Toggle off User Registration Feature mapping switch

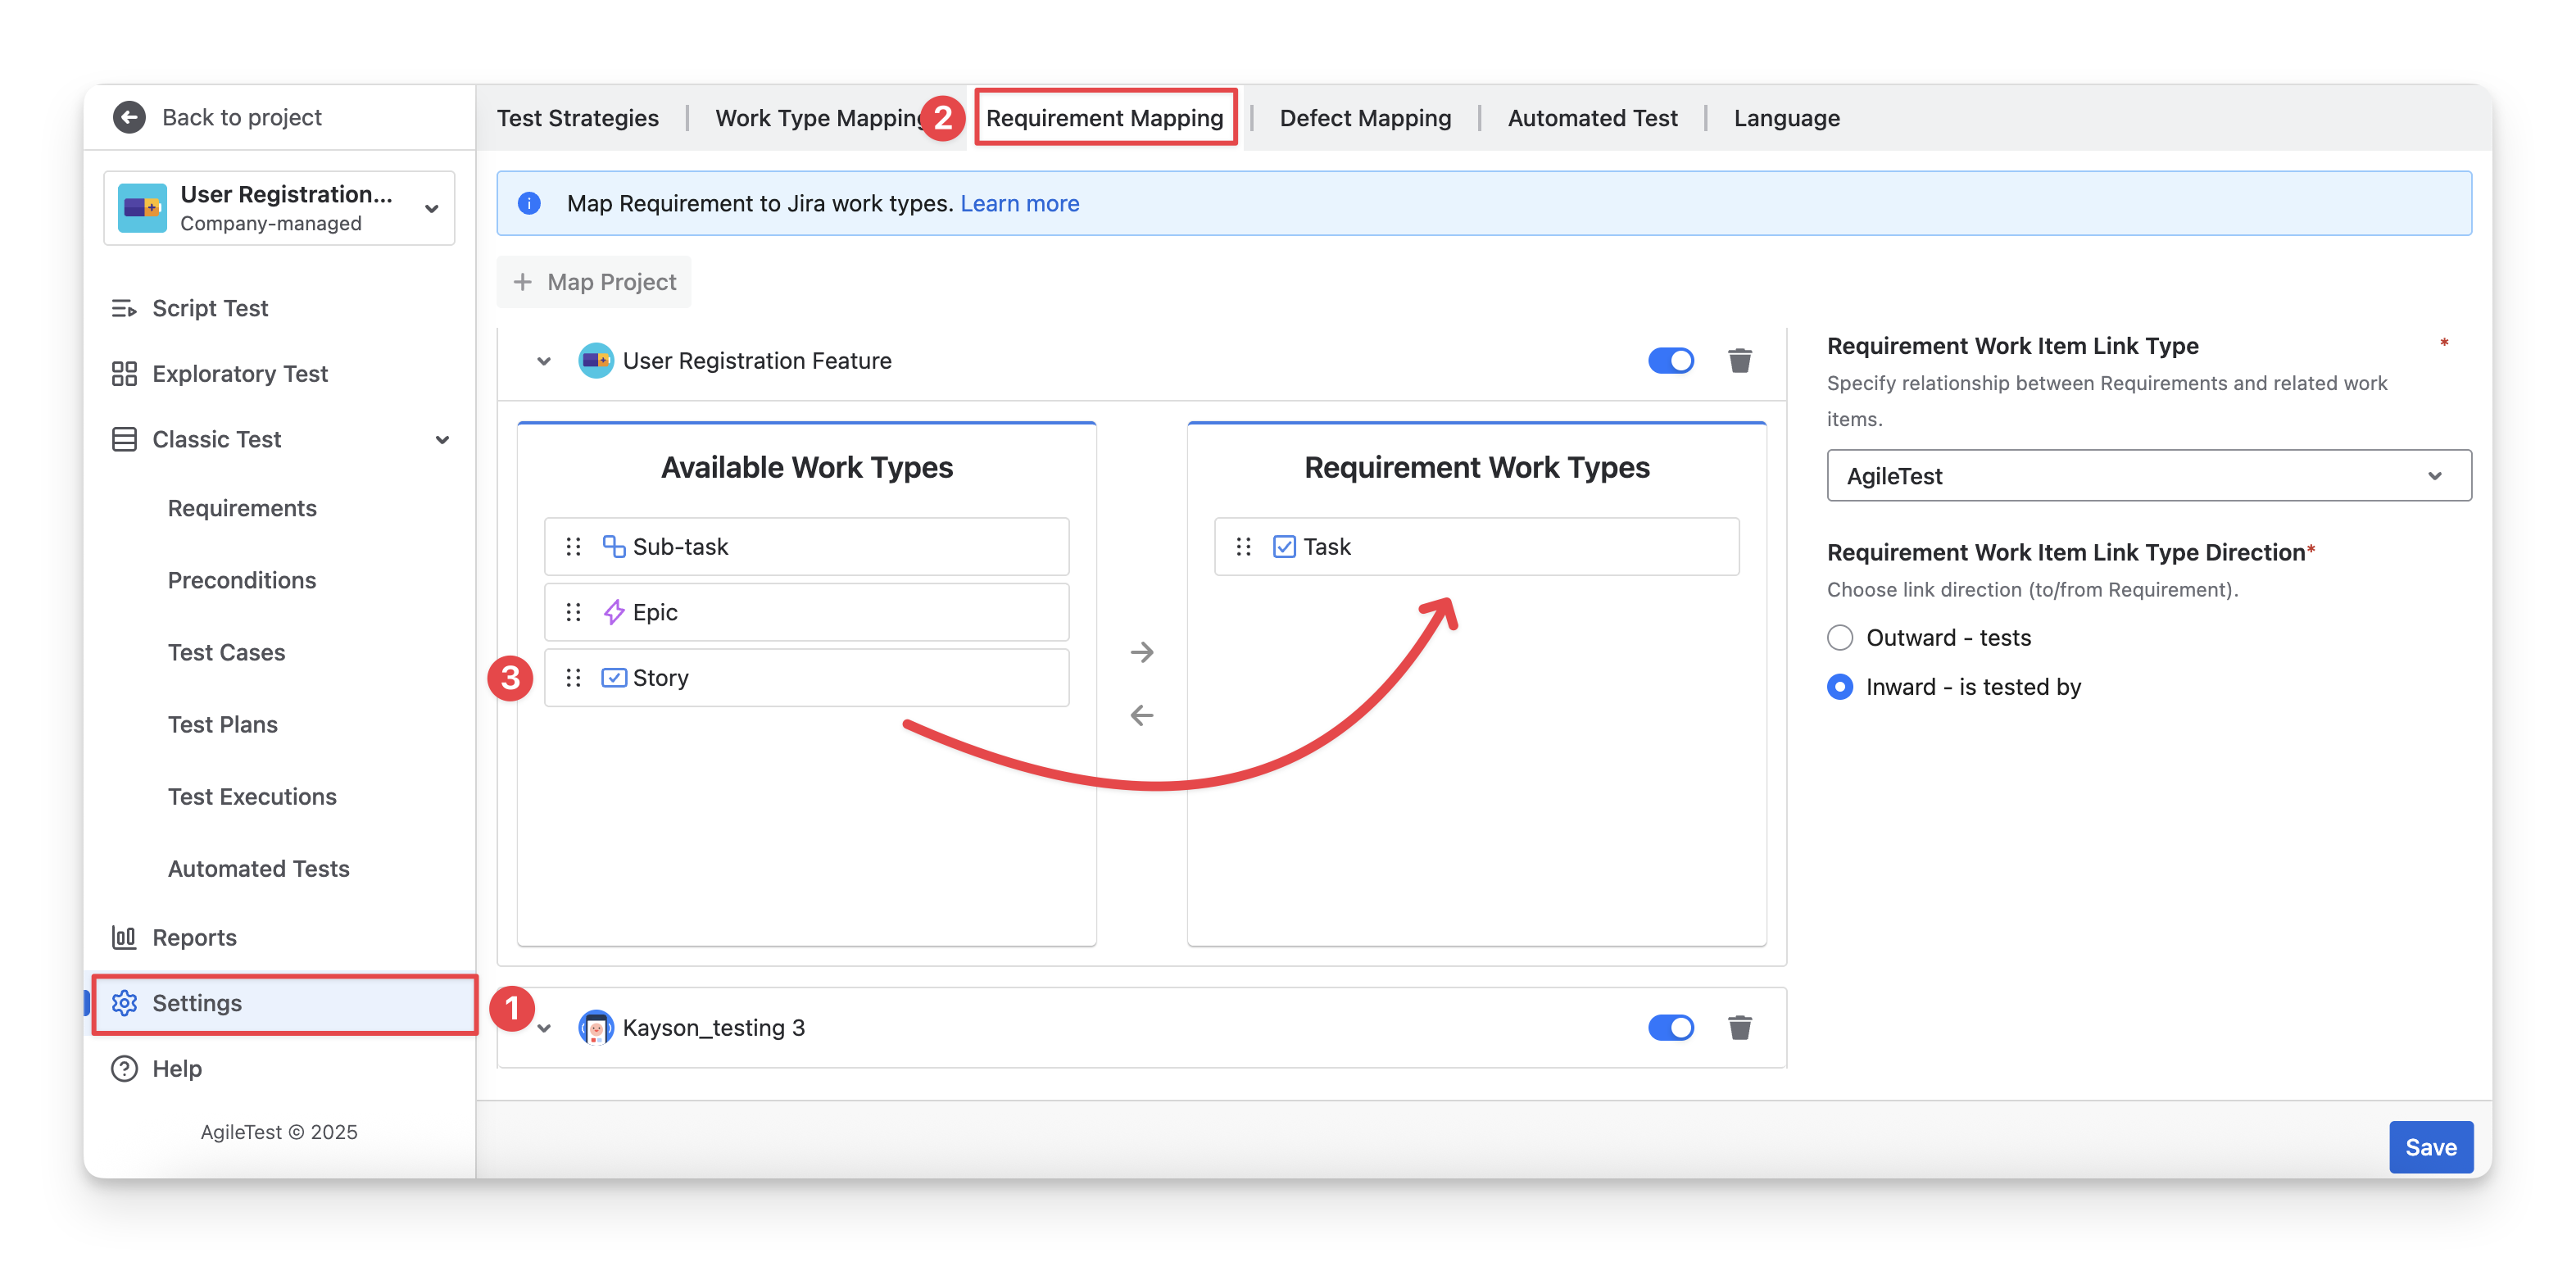[x=1670, y=360]
